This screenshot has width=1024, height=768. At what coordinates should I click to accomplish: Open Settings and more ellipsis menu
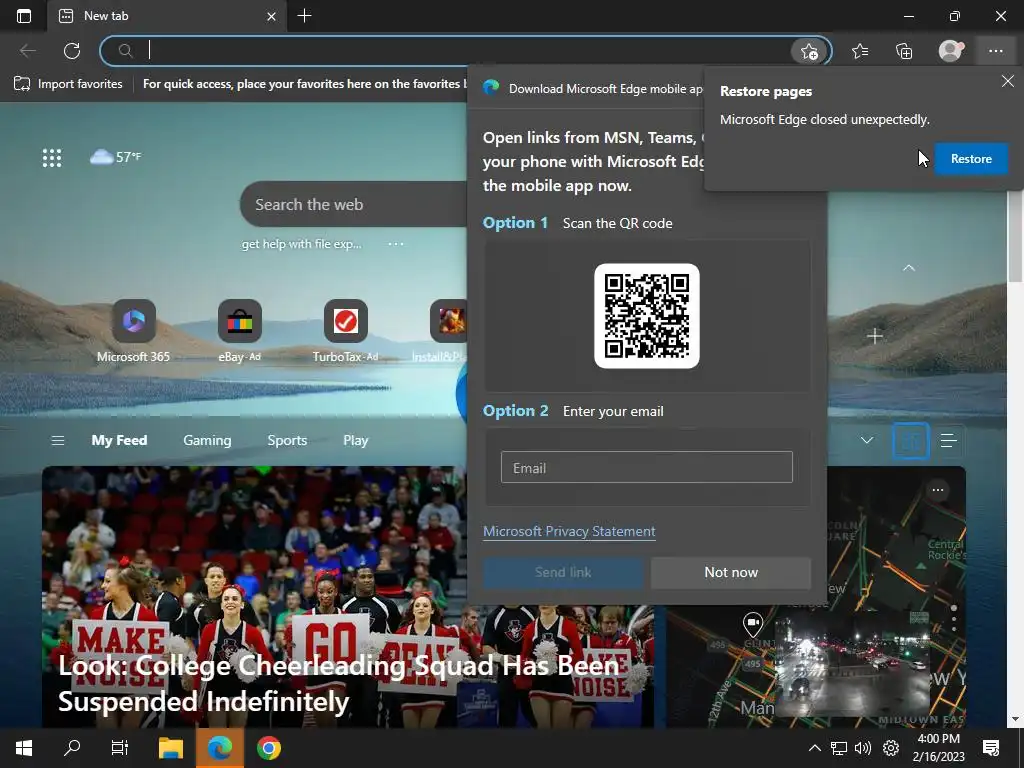click(995, 51)
